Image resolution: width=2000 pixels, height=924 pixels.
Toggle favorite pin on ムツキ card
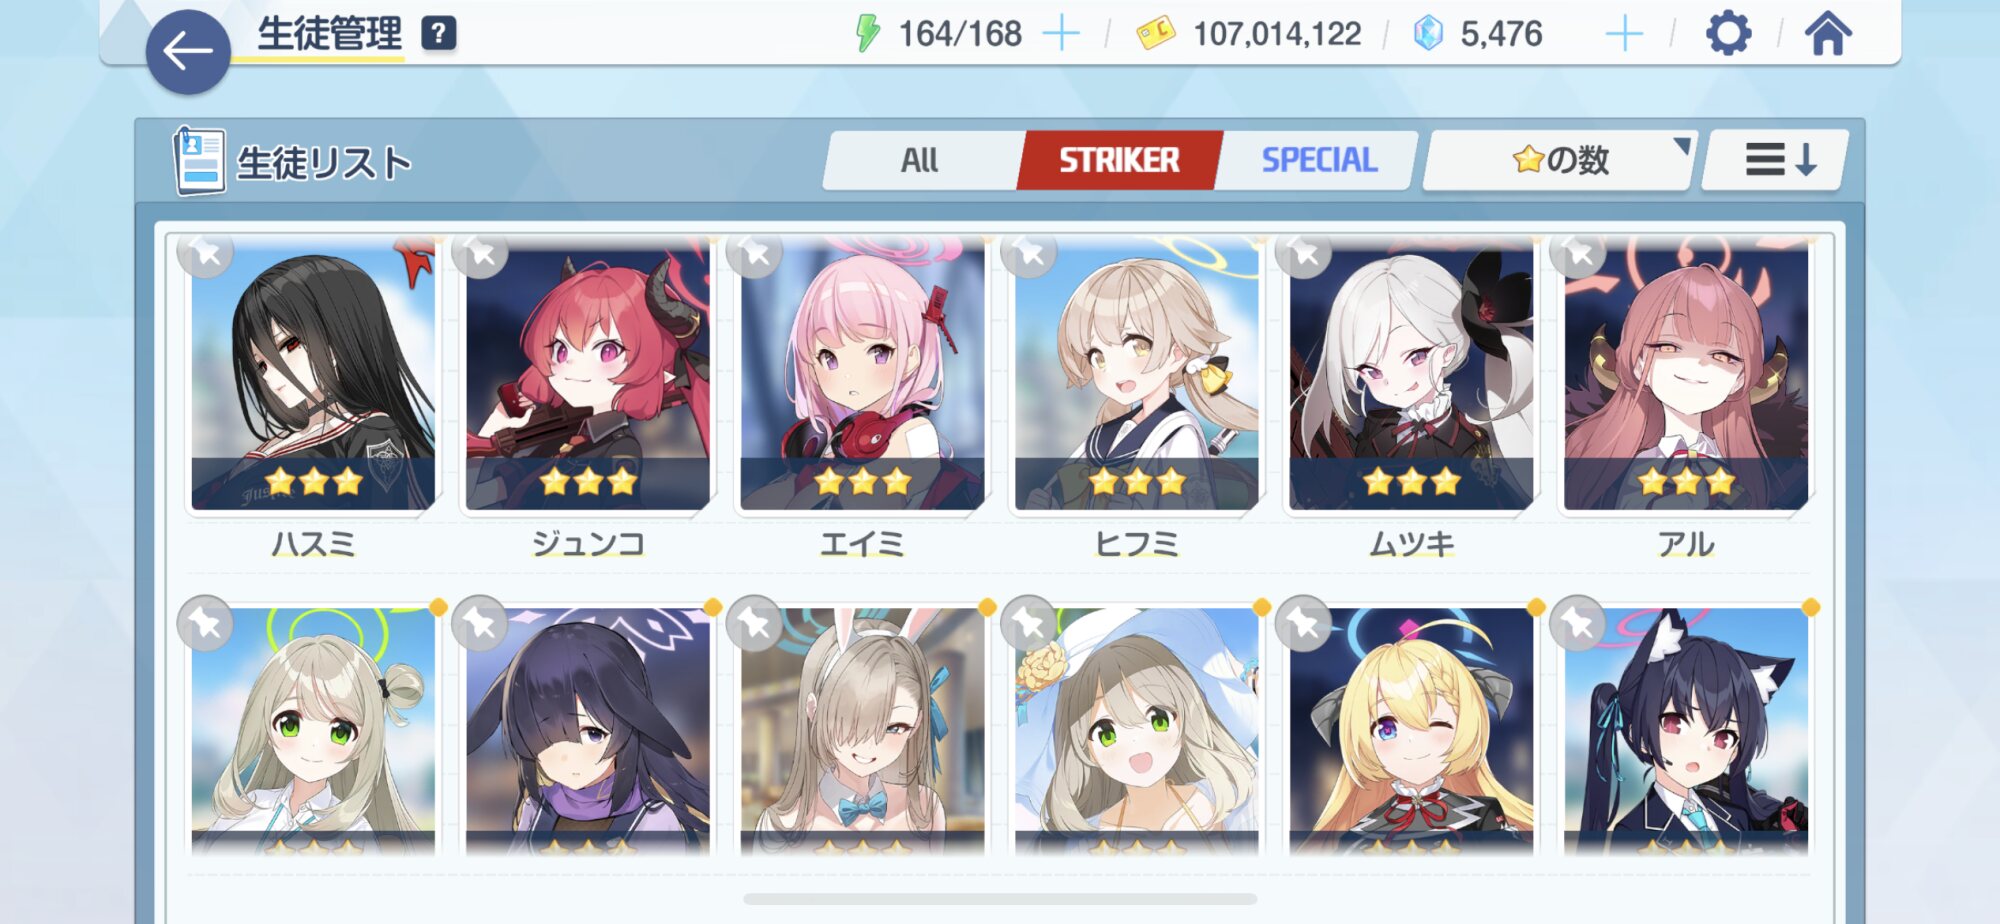tap(1303, 254)
